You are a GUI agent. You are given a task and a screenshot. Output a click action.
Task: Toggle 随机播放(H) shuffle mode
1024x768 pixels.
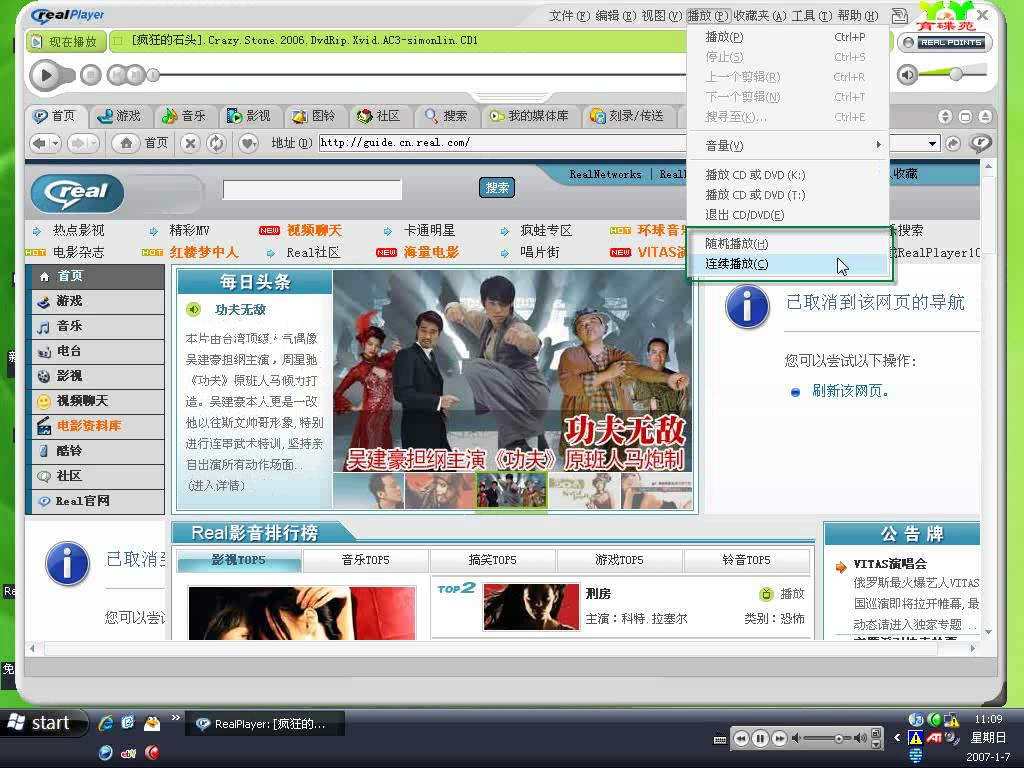788,244
